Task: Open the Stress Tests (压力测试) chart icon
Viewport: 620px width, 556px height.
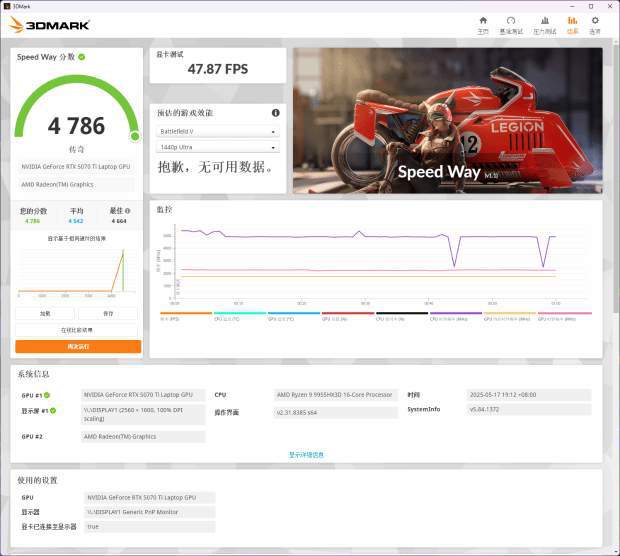Action: pyautogui.click(x=544, y=21)
